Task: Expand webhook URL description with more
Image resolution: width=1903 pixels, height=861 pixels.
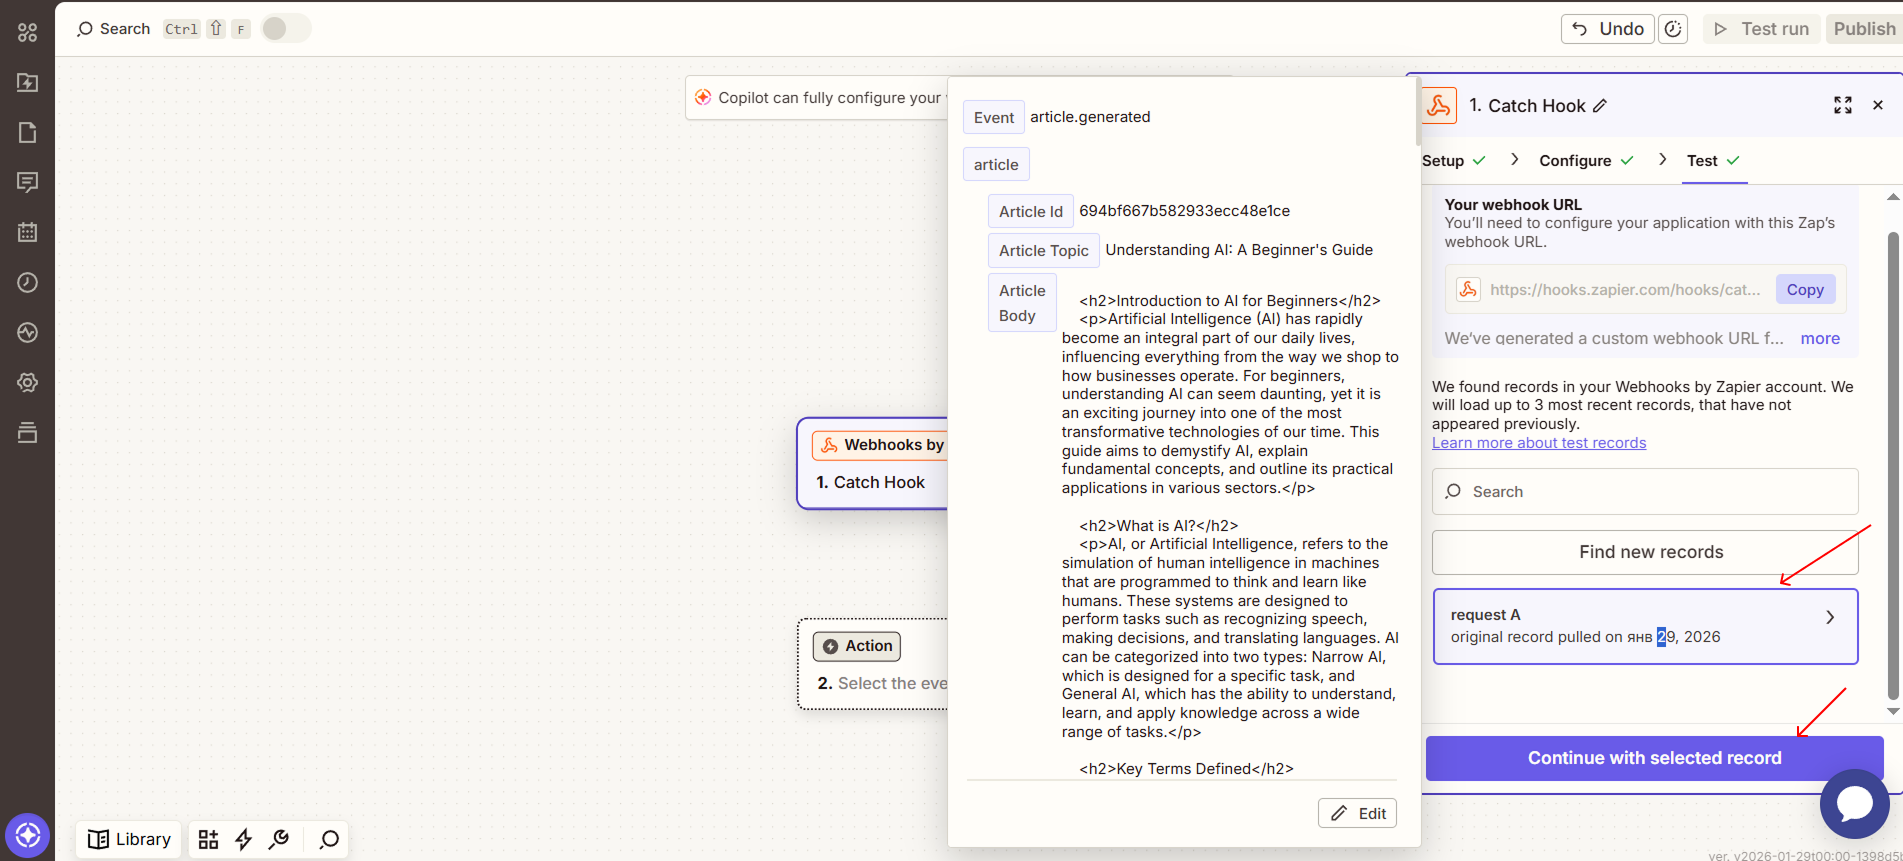Action: point(1819,338)
